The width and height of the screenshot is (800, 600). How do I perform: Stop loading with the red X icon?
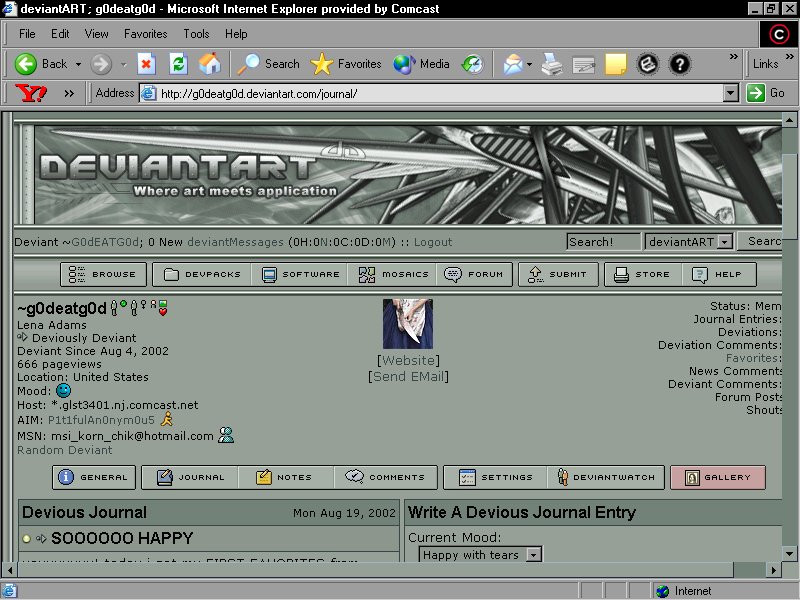tap(146, 64)
